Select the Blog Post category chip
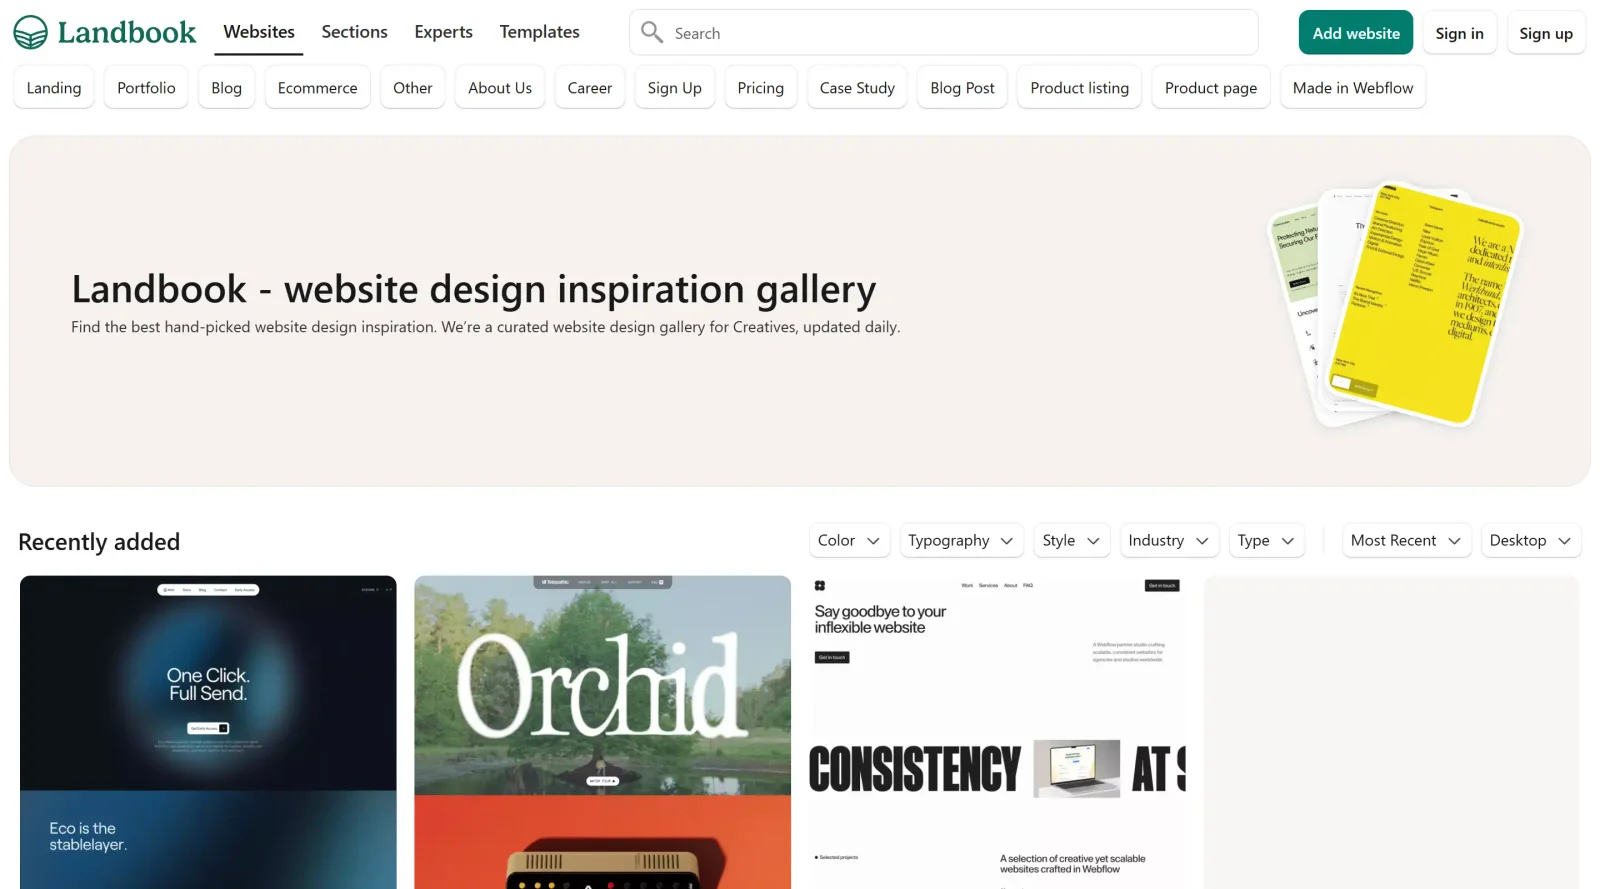Viewport: 1600px width, 889px height. [x=962, y=88]
